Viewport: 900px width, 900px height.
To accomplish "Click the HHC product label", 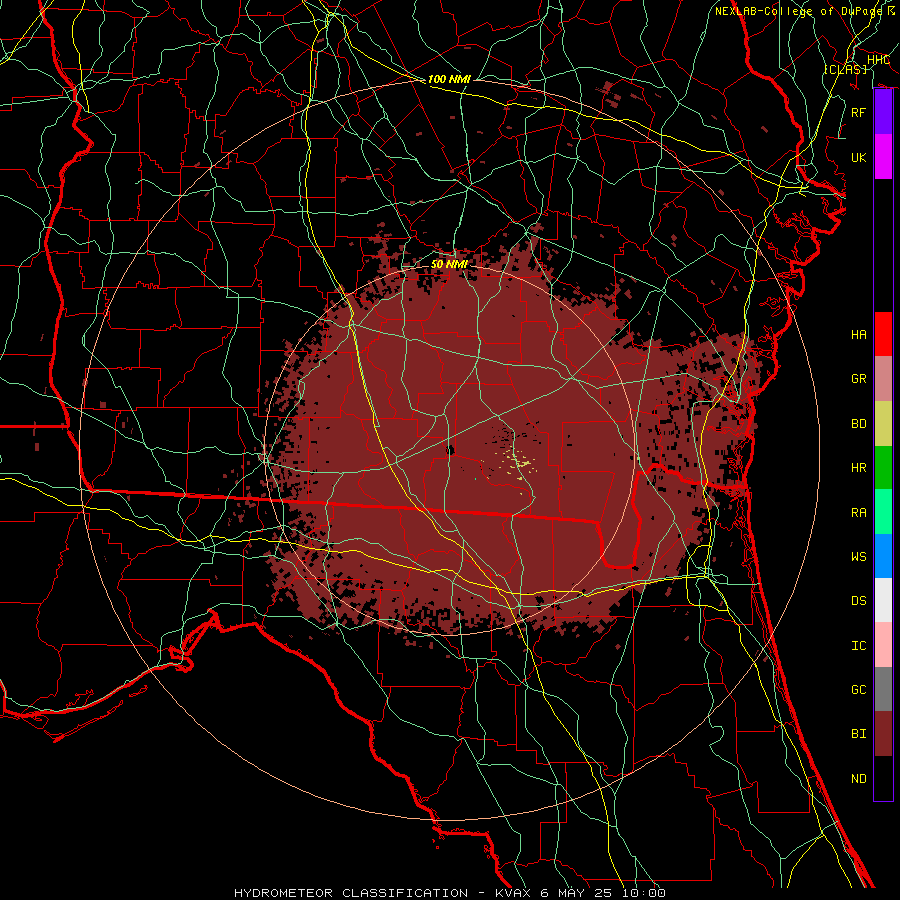I will (878, 60).
